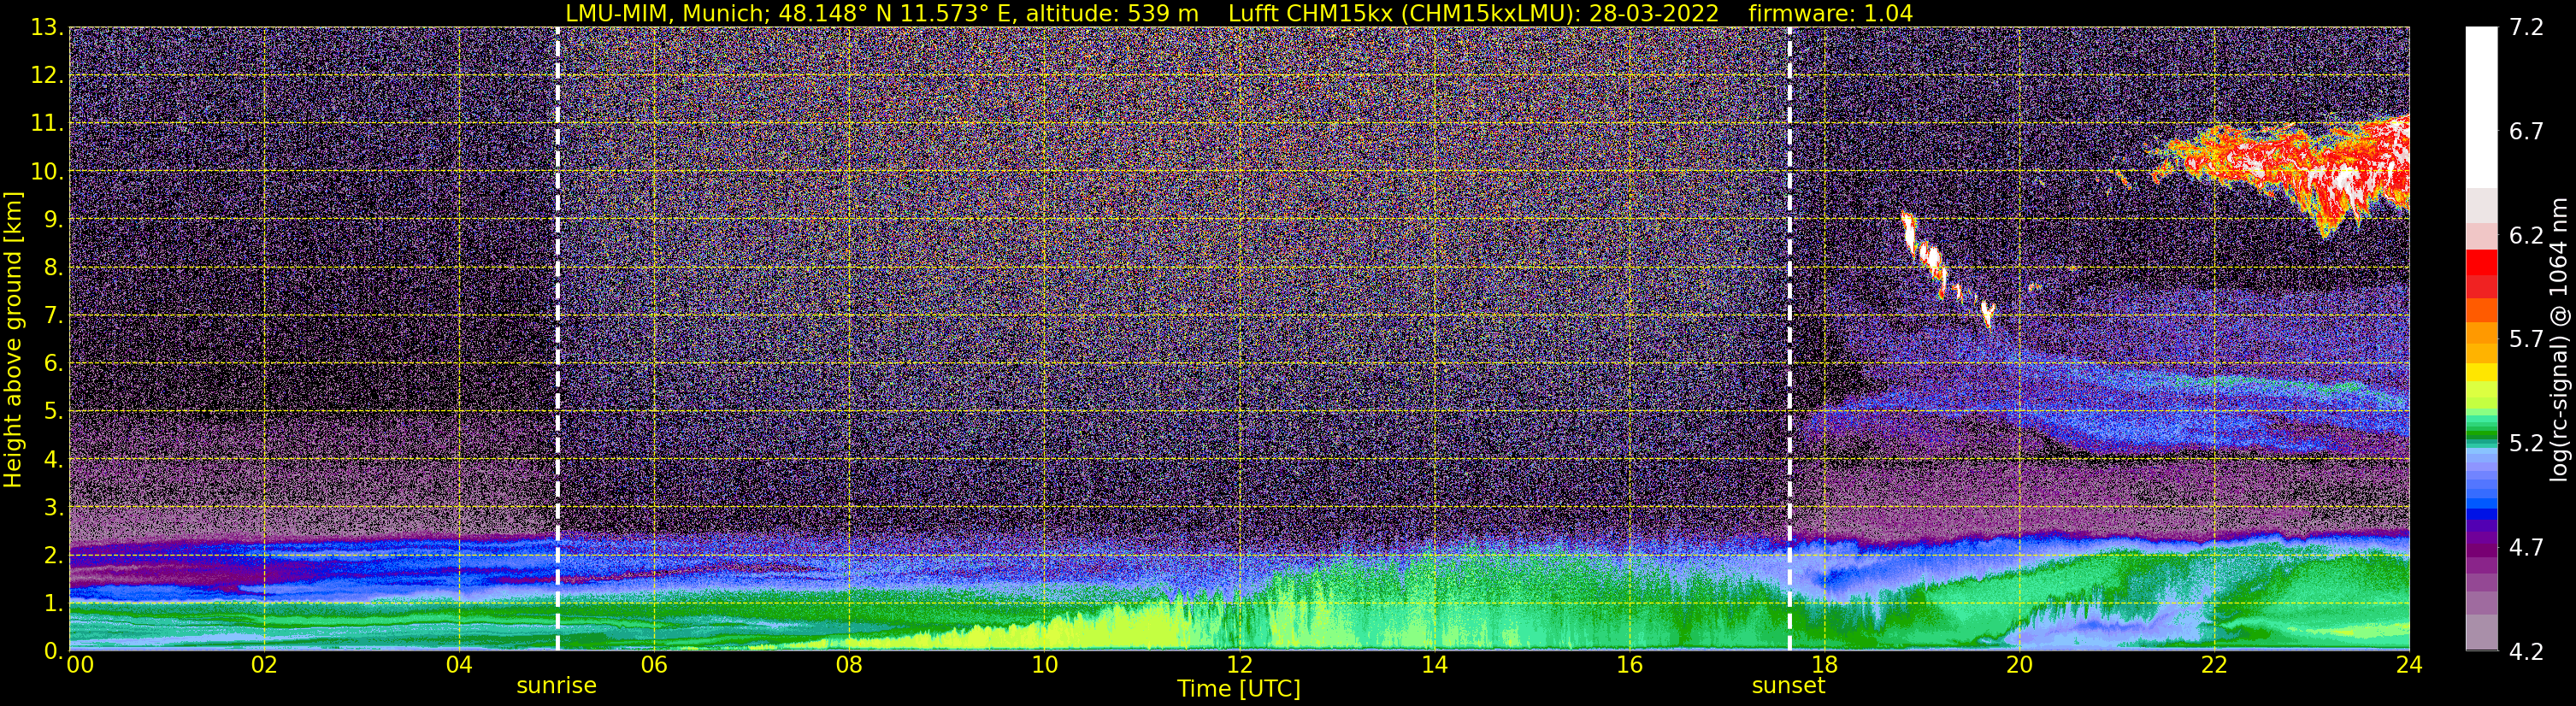Screen dimensions: 2576x706
Task: Click the "Time [UTC]" axis label
Action: click(1238, 689)
